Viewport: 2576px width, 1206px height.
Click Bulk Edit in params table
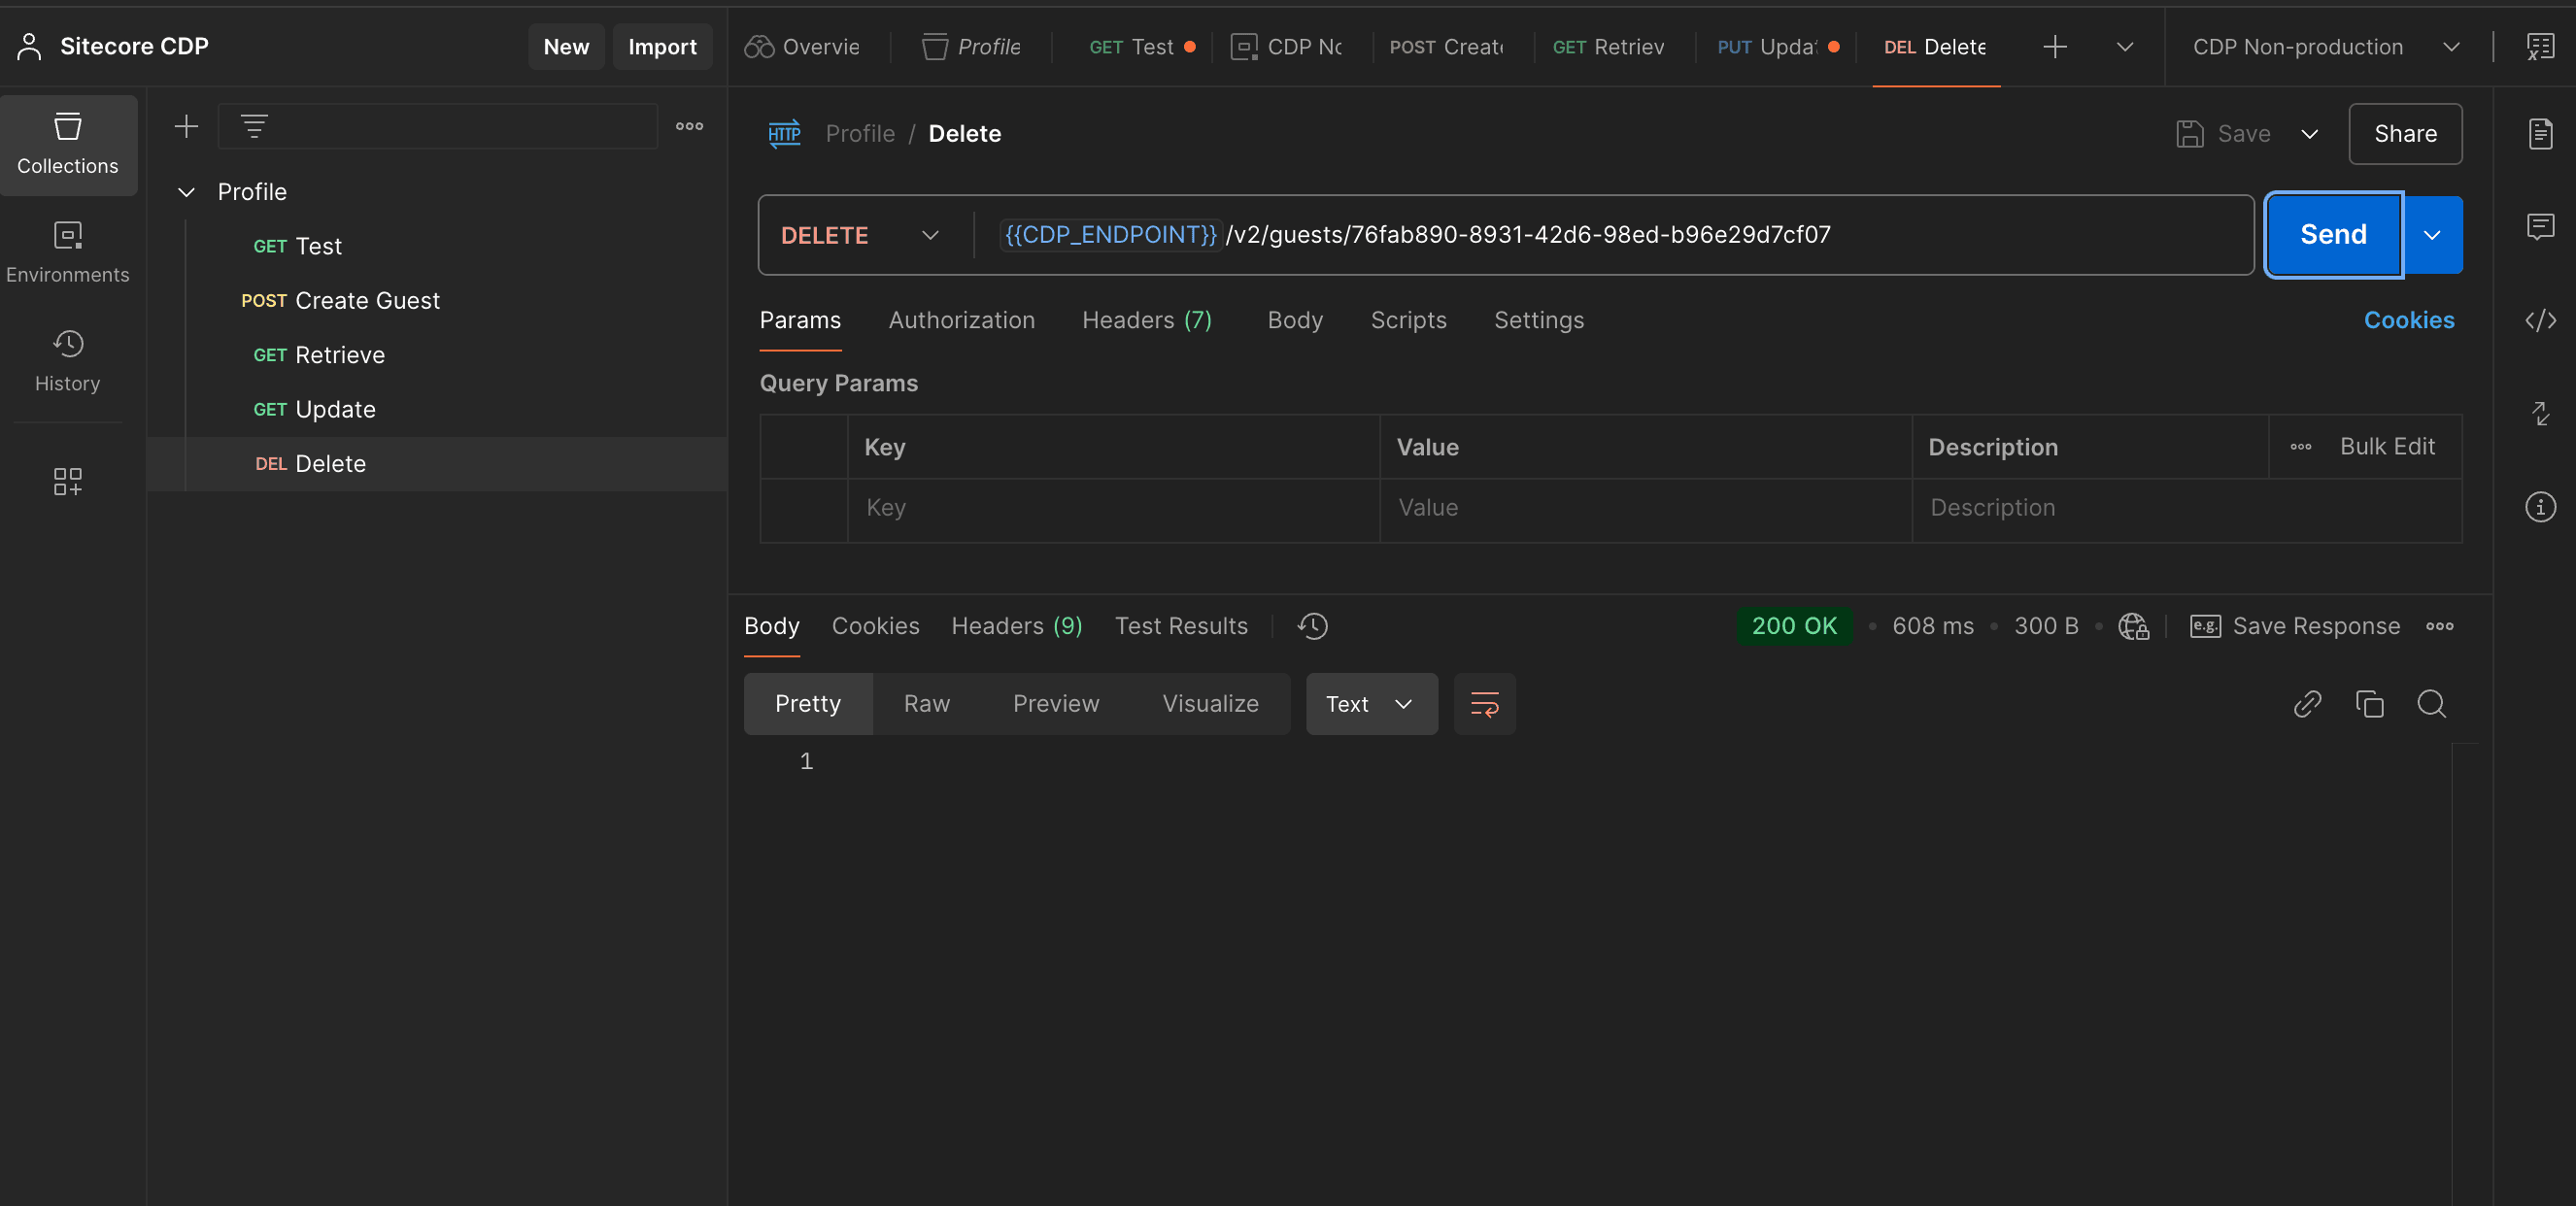pos(2386,447)
